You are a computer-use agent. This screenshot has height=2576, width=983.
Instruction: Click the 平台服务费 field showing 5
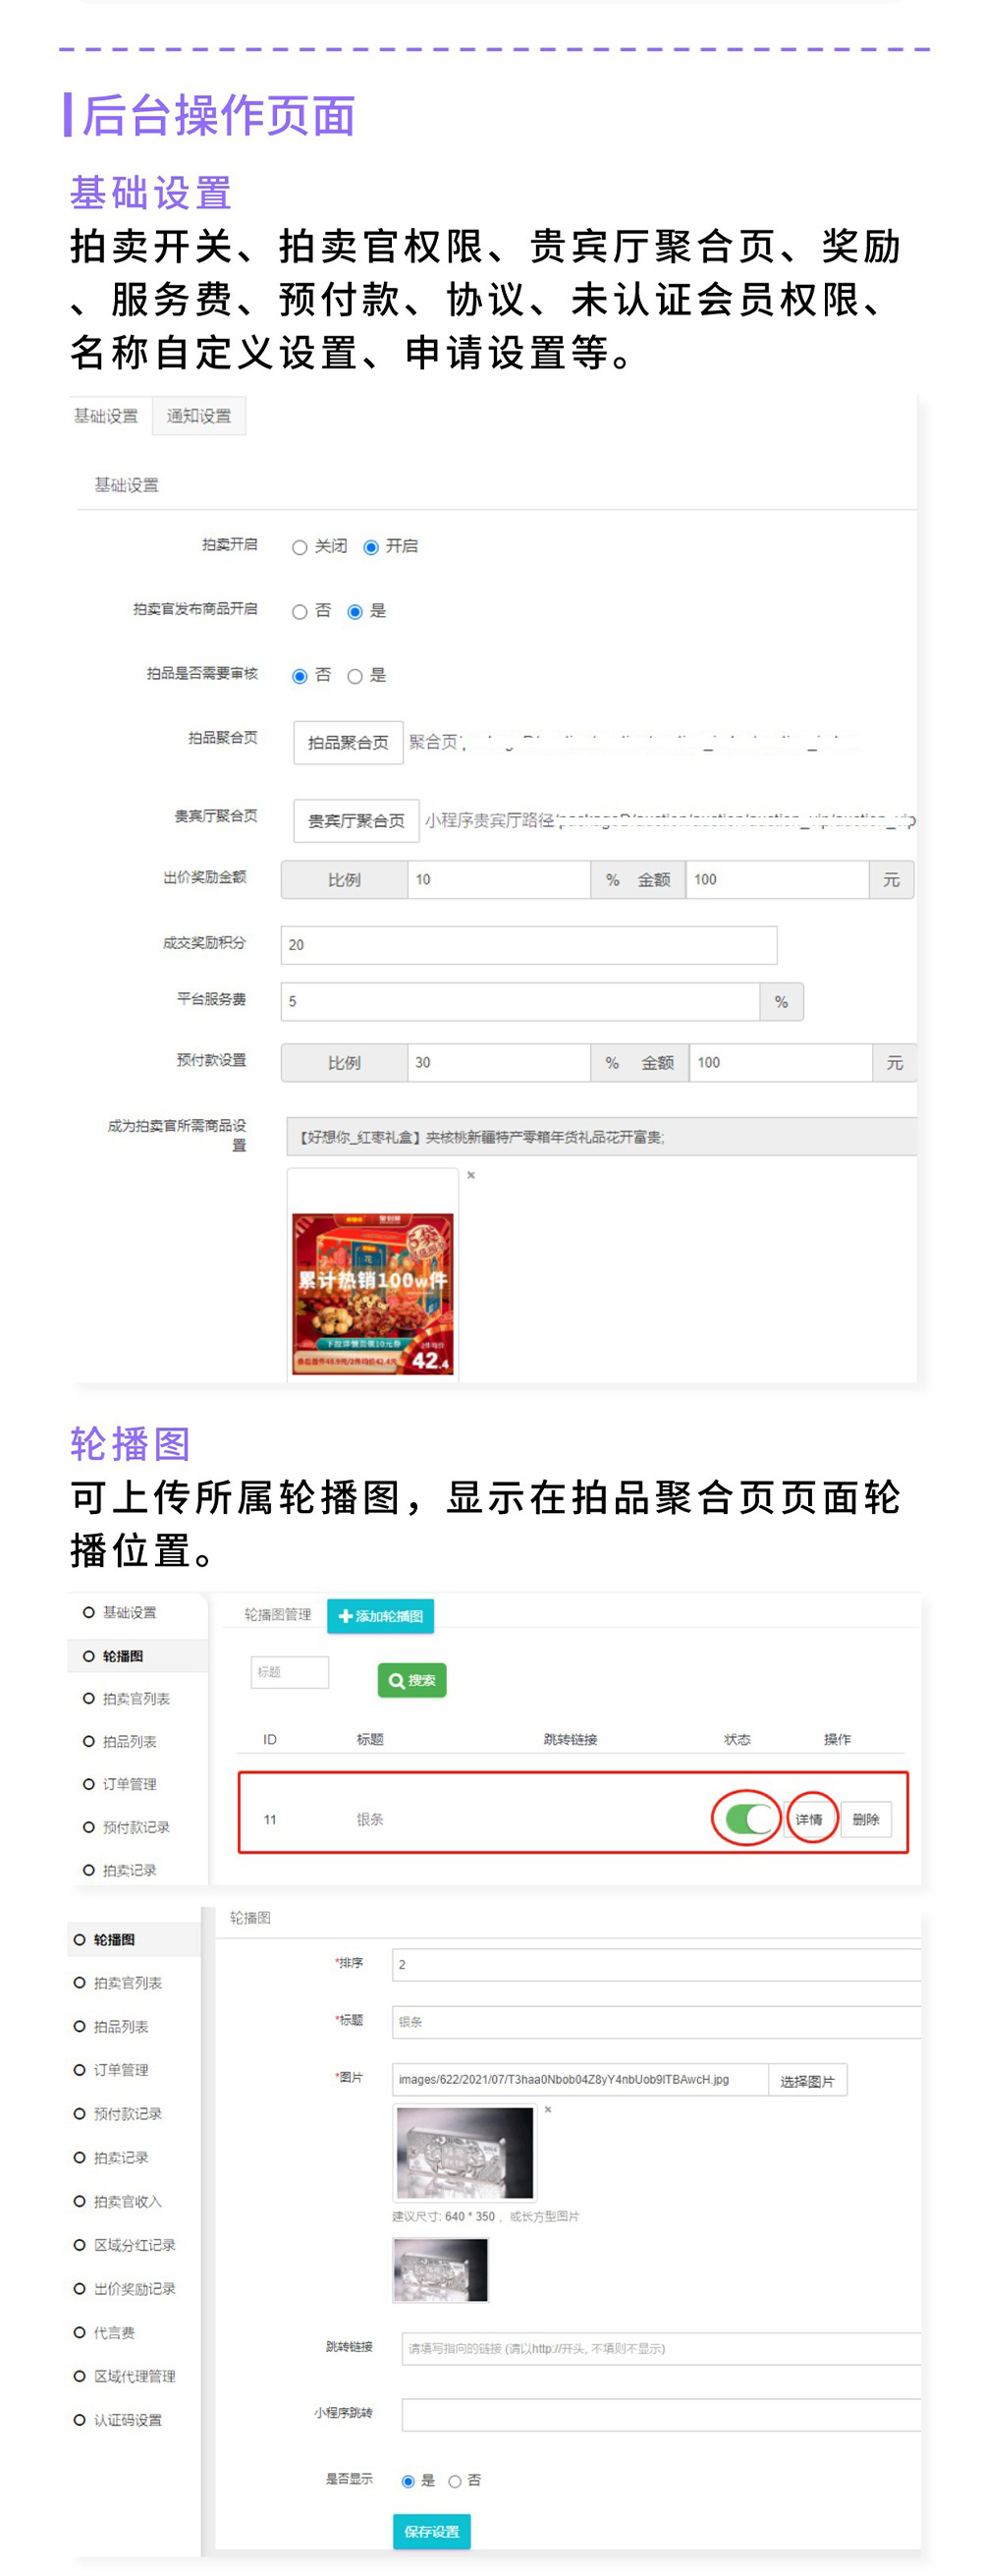click(x=520, y=1001)
